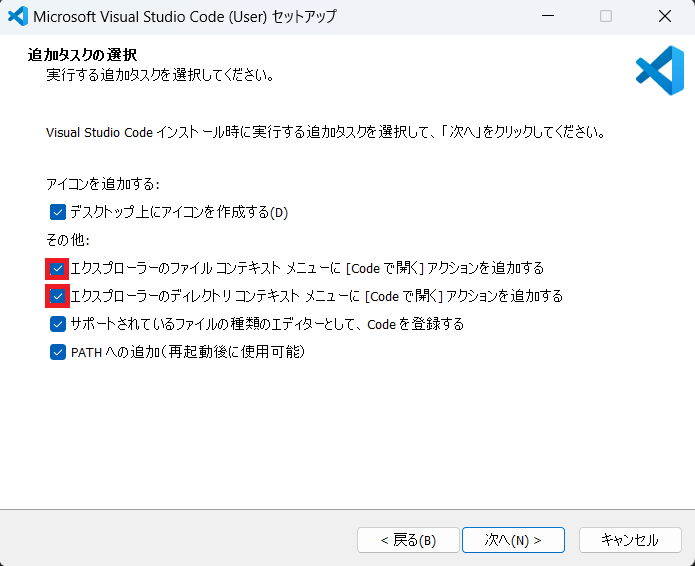The image size is (695, 566).
Task: Toggle directory context menu 'Code で開く' checkbox
Action: [x=57, y=296]
